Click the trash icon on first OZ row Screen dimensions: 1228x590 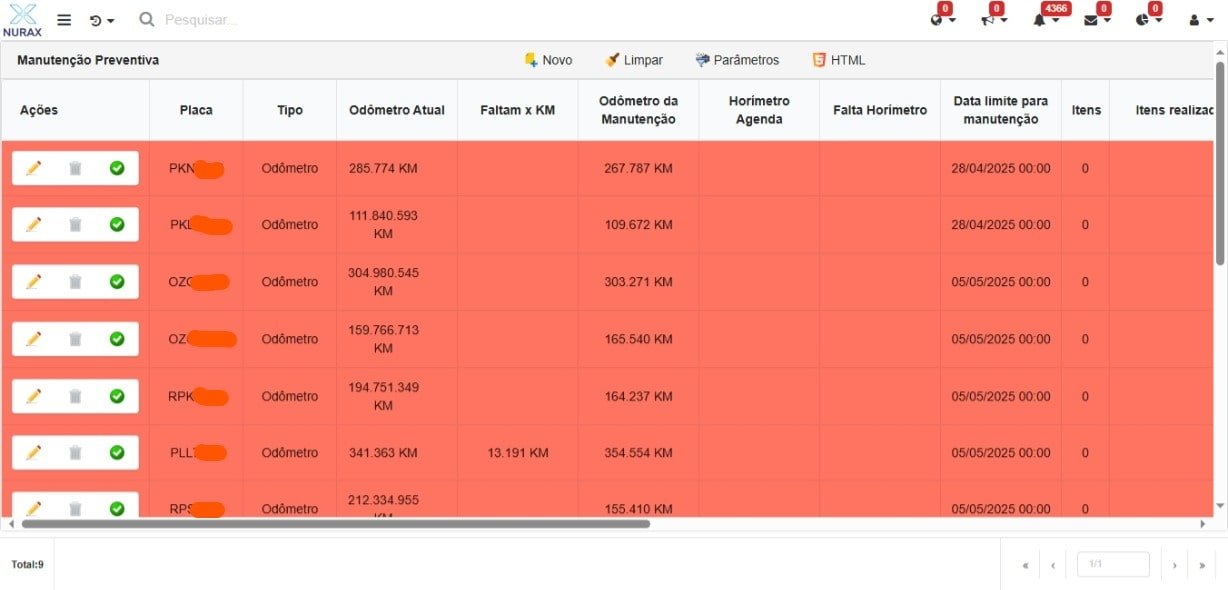tap(75, 282)
